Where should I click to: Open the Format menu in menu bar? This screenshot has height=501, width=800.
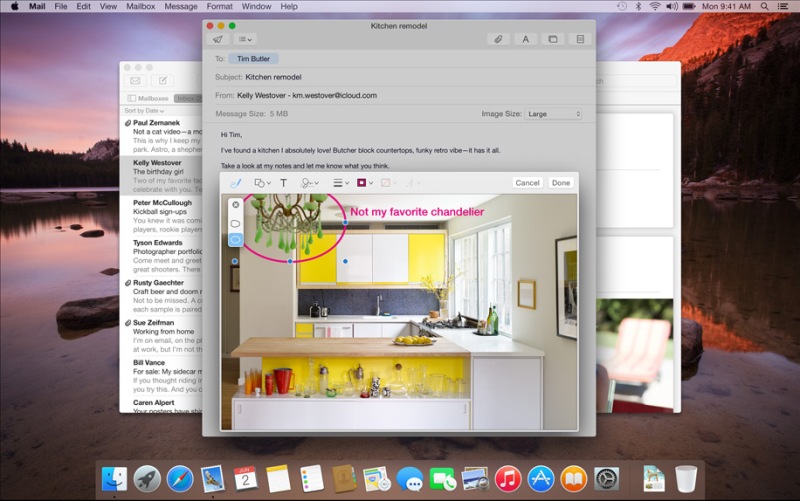(x=219, y=6)
